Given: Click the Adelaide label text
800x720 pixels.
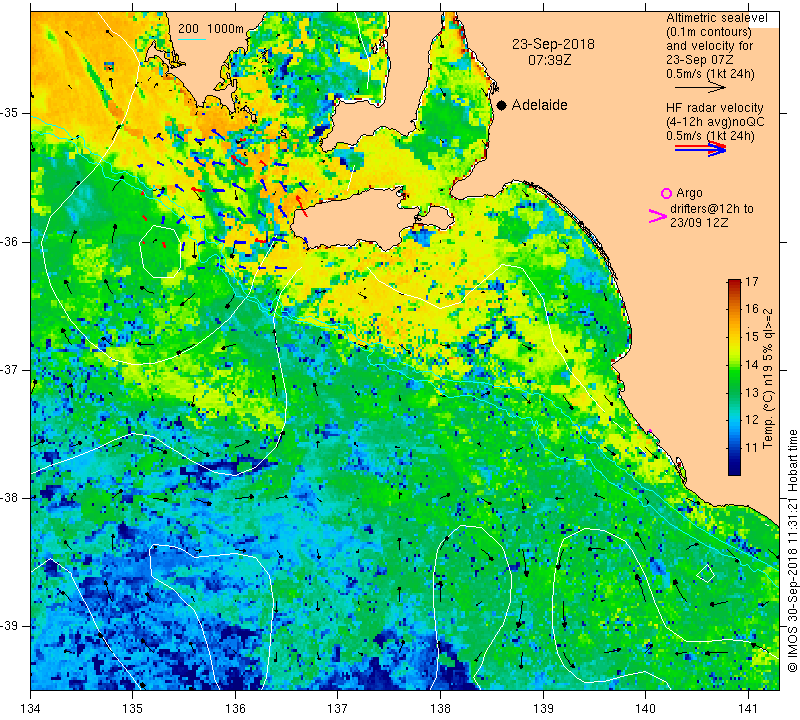Looking at the screenshot, I should pyautogui.click(x=539, y=105).
